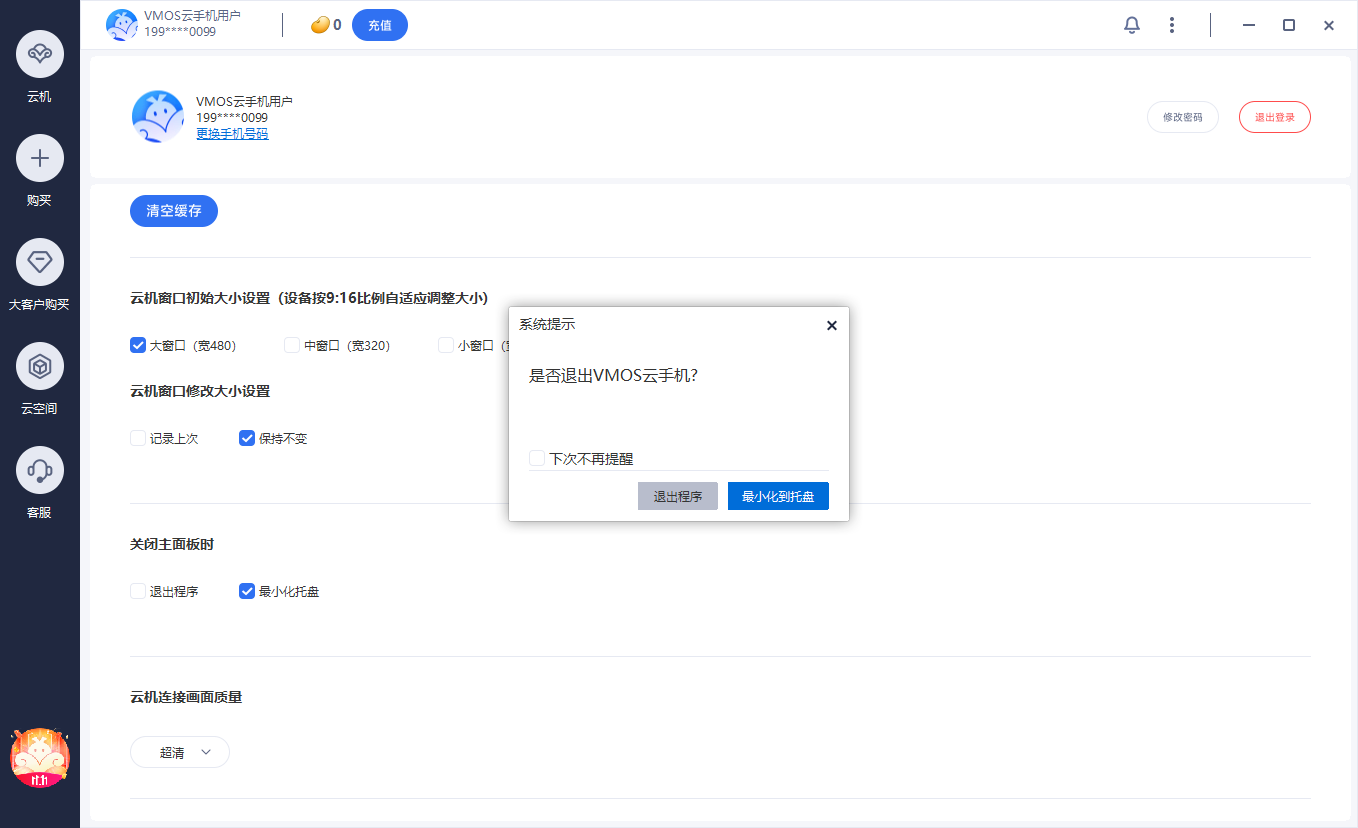Minimize the VMOS main window
The image size is (1358, 828).
(1249, 25)
